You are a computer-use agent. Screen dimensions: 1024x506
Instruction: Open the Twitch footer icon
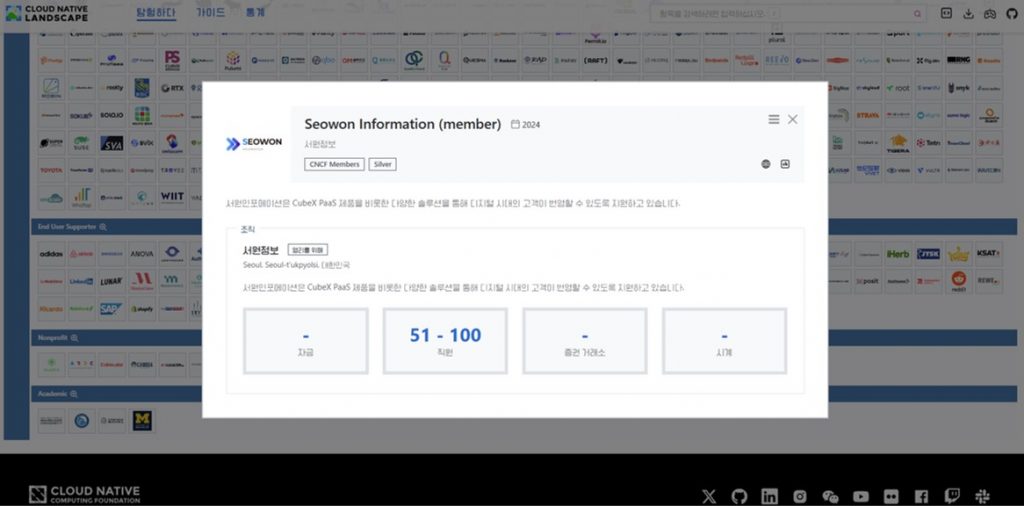click(952, 496)
